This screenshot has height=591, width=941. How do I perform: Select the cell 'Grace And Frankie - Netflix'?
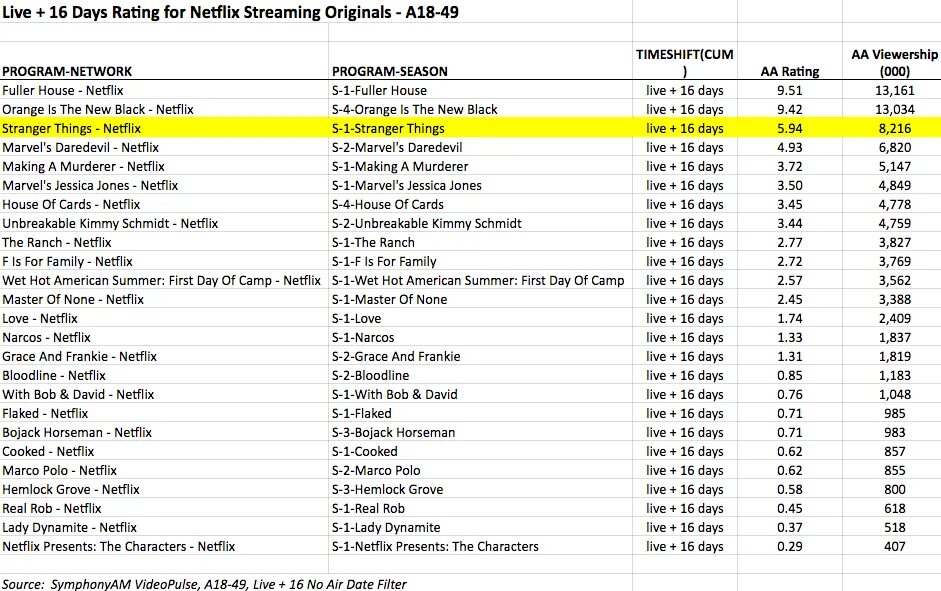(79, 356)
